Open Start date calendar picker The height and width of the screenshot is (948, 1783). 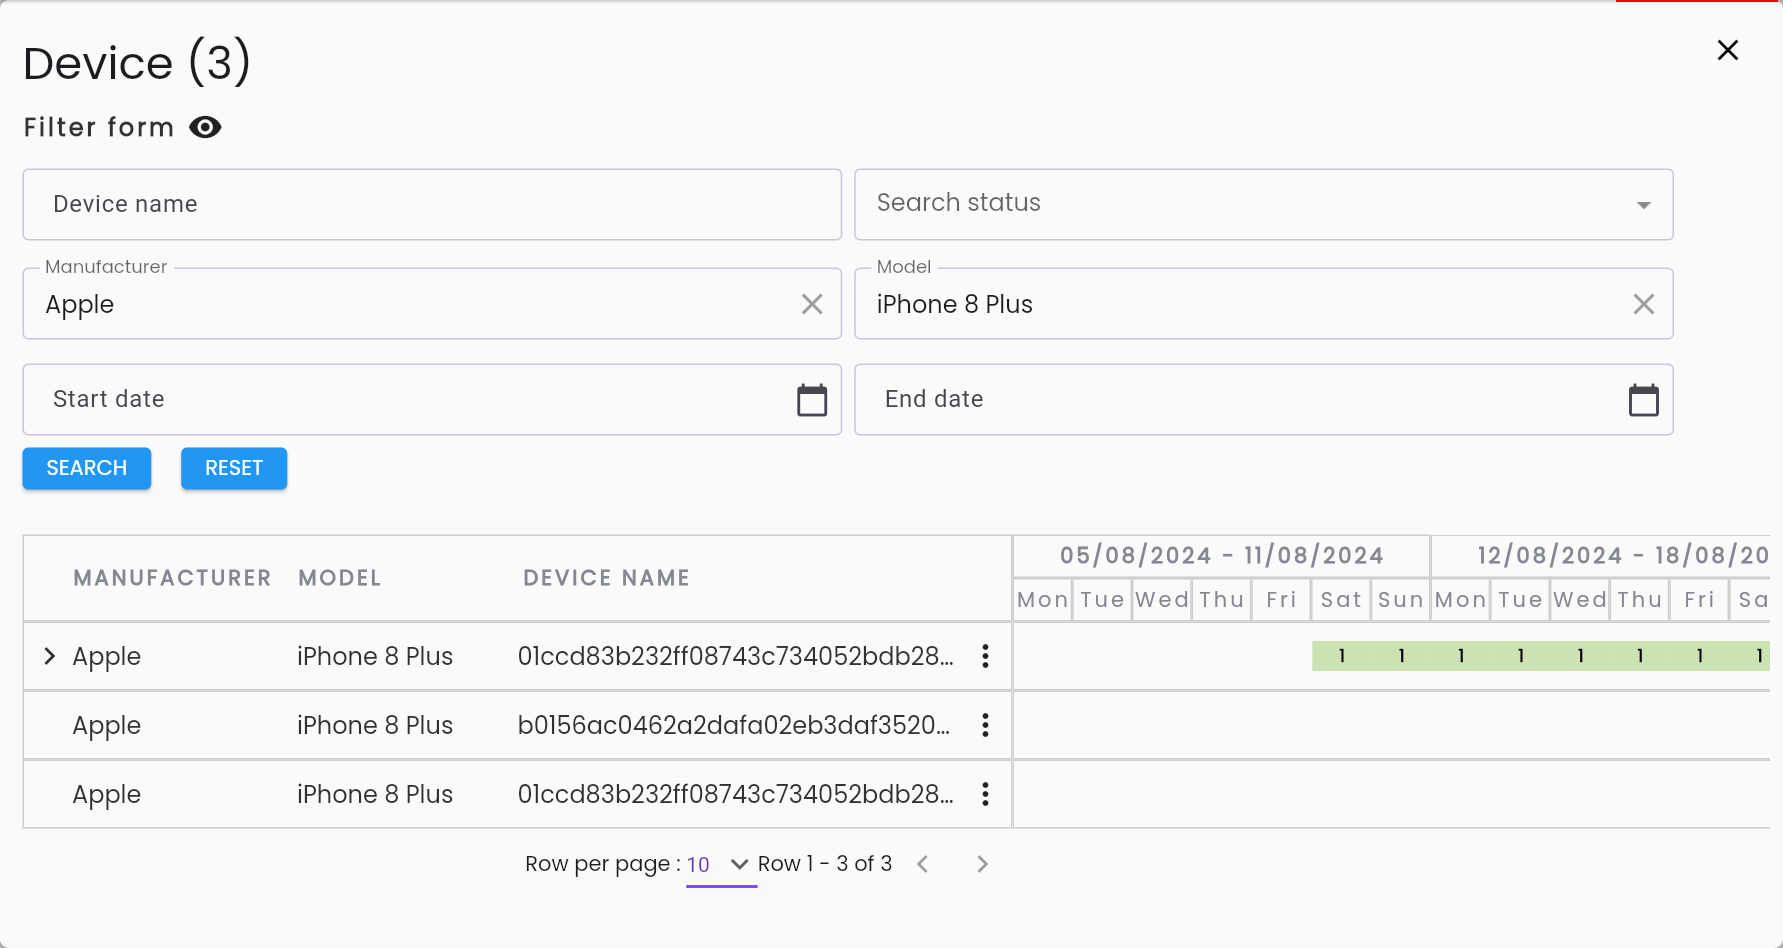[812, 400]
